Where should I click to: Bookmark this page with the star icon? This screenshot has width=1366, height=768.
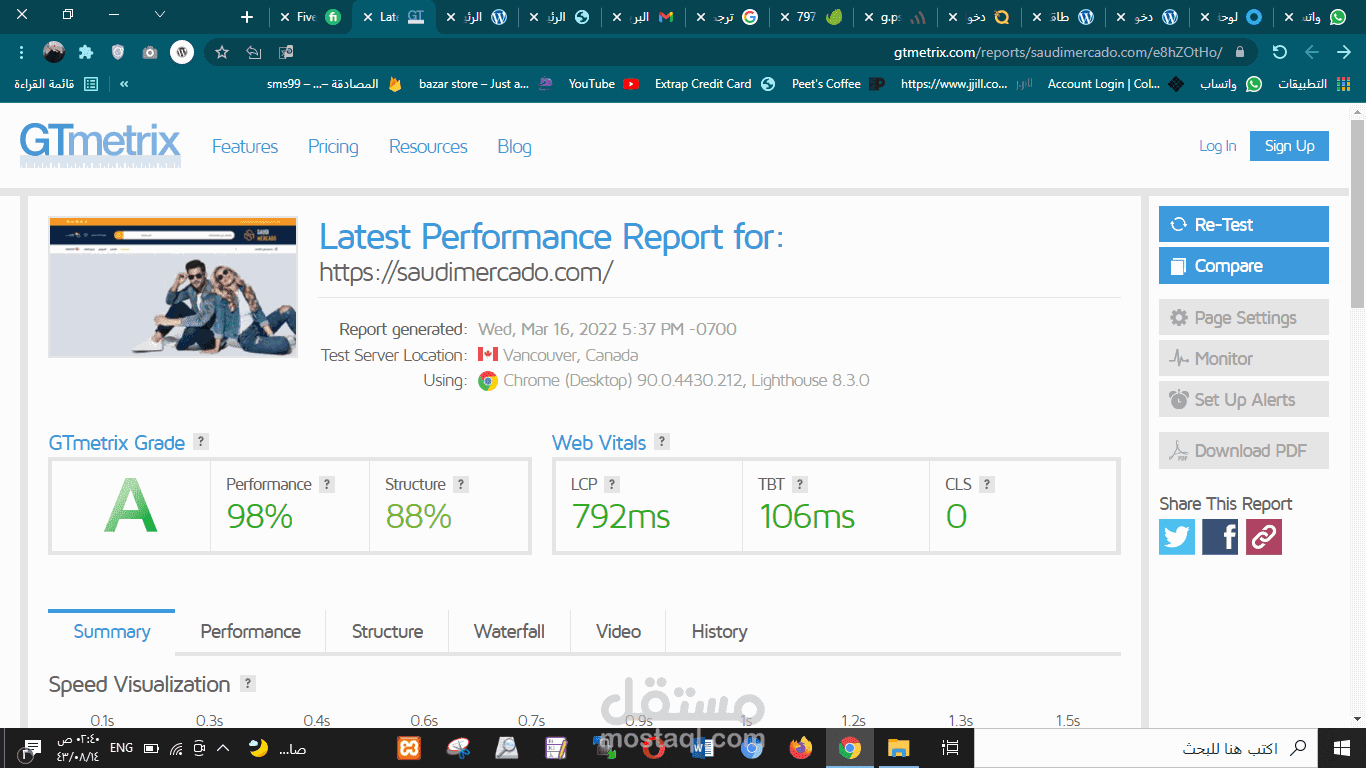point(222,52)
